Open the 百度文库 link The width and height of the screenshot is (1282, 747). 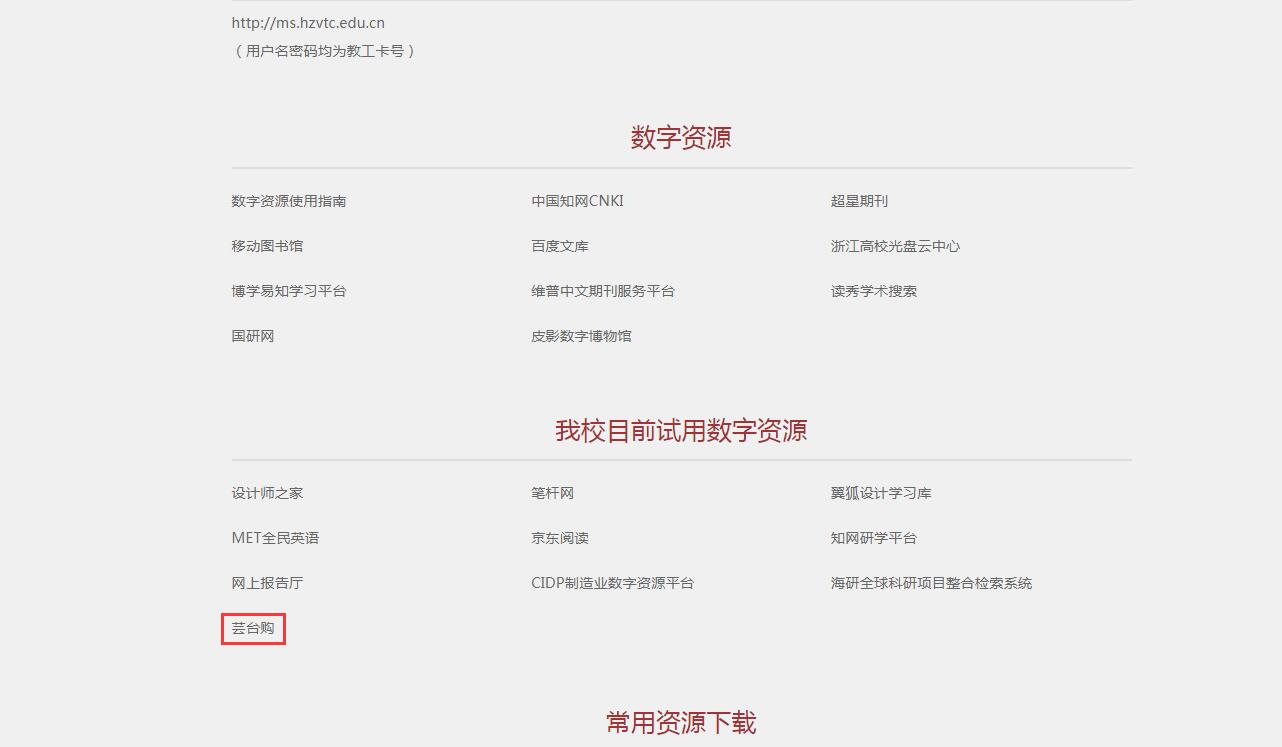[560, 246]
